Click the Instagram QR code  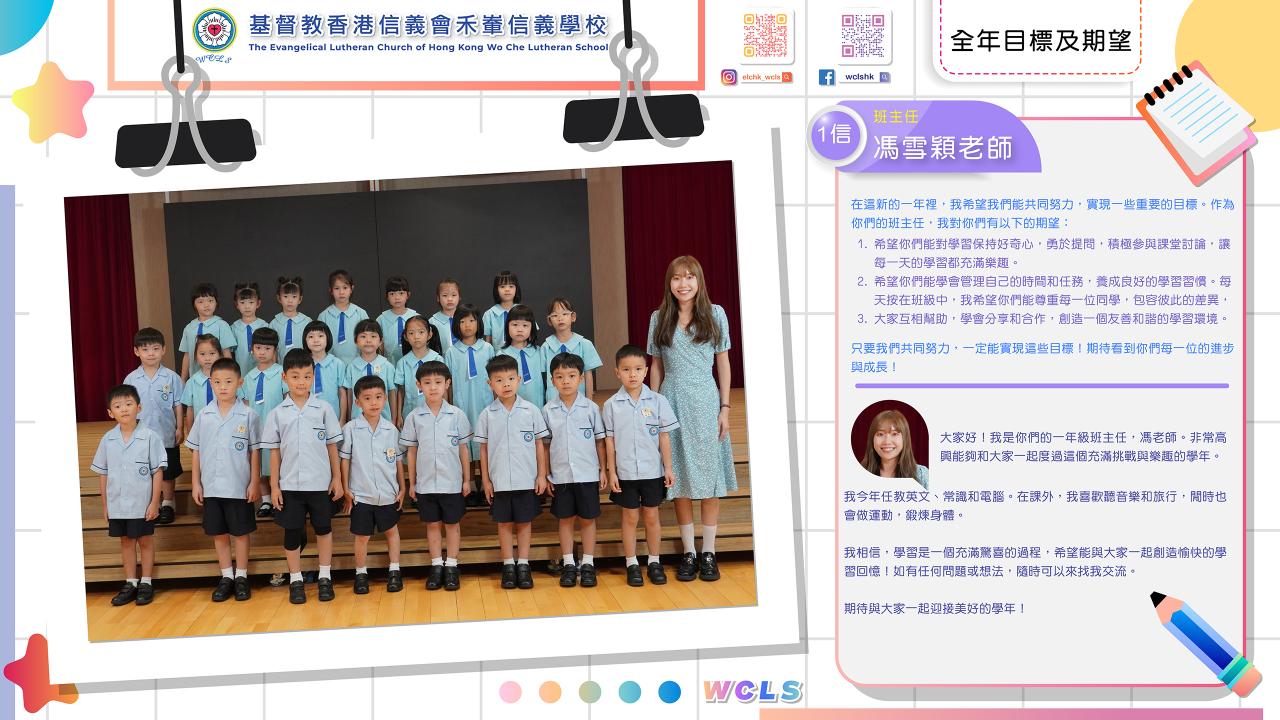click(767, 35)
